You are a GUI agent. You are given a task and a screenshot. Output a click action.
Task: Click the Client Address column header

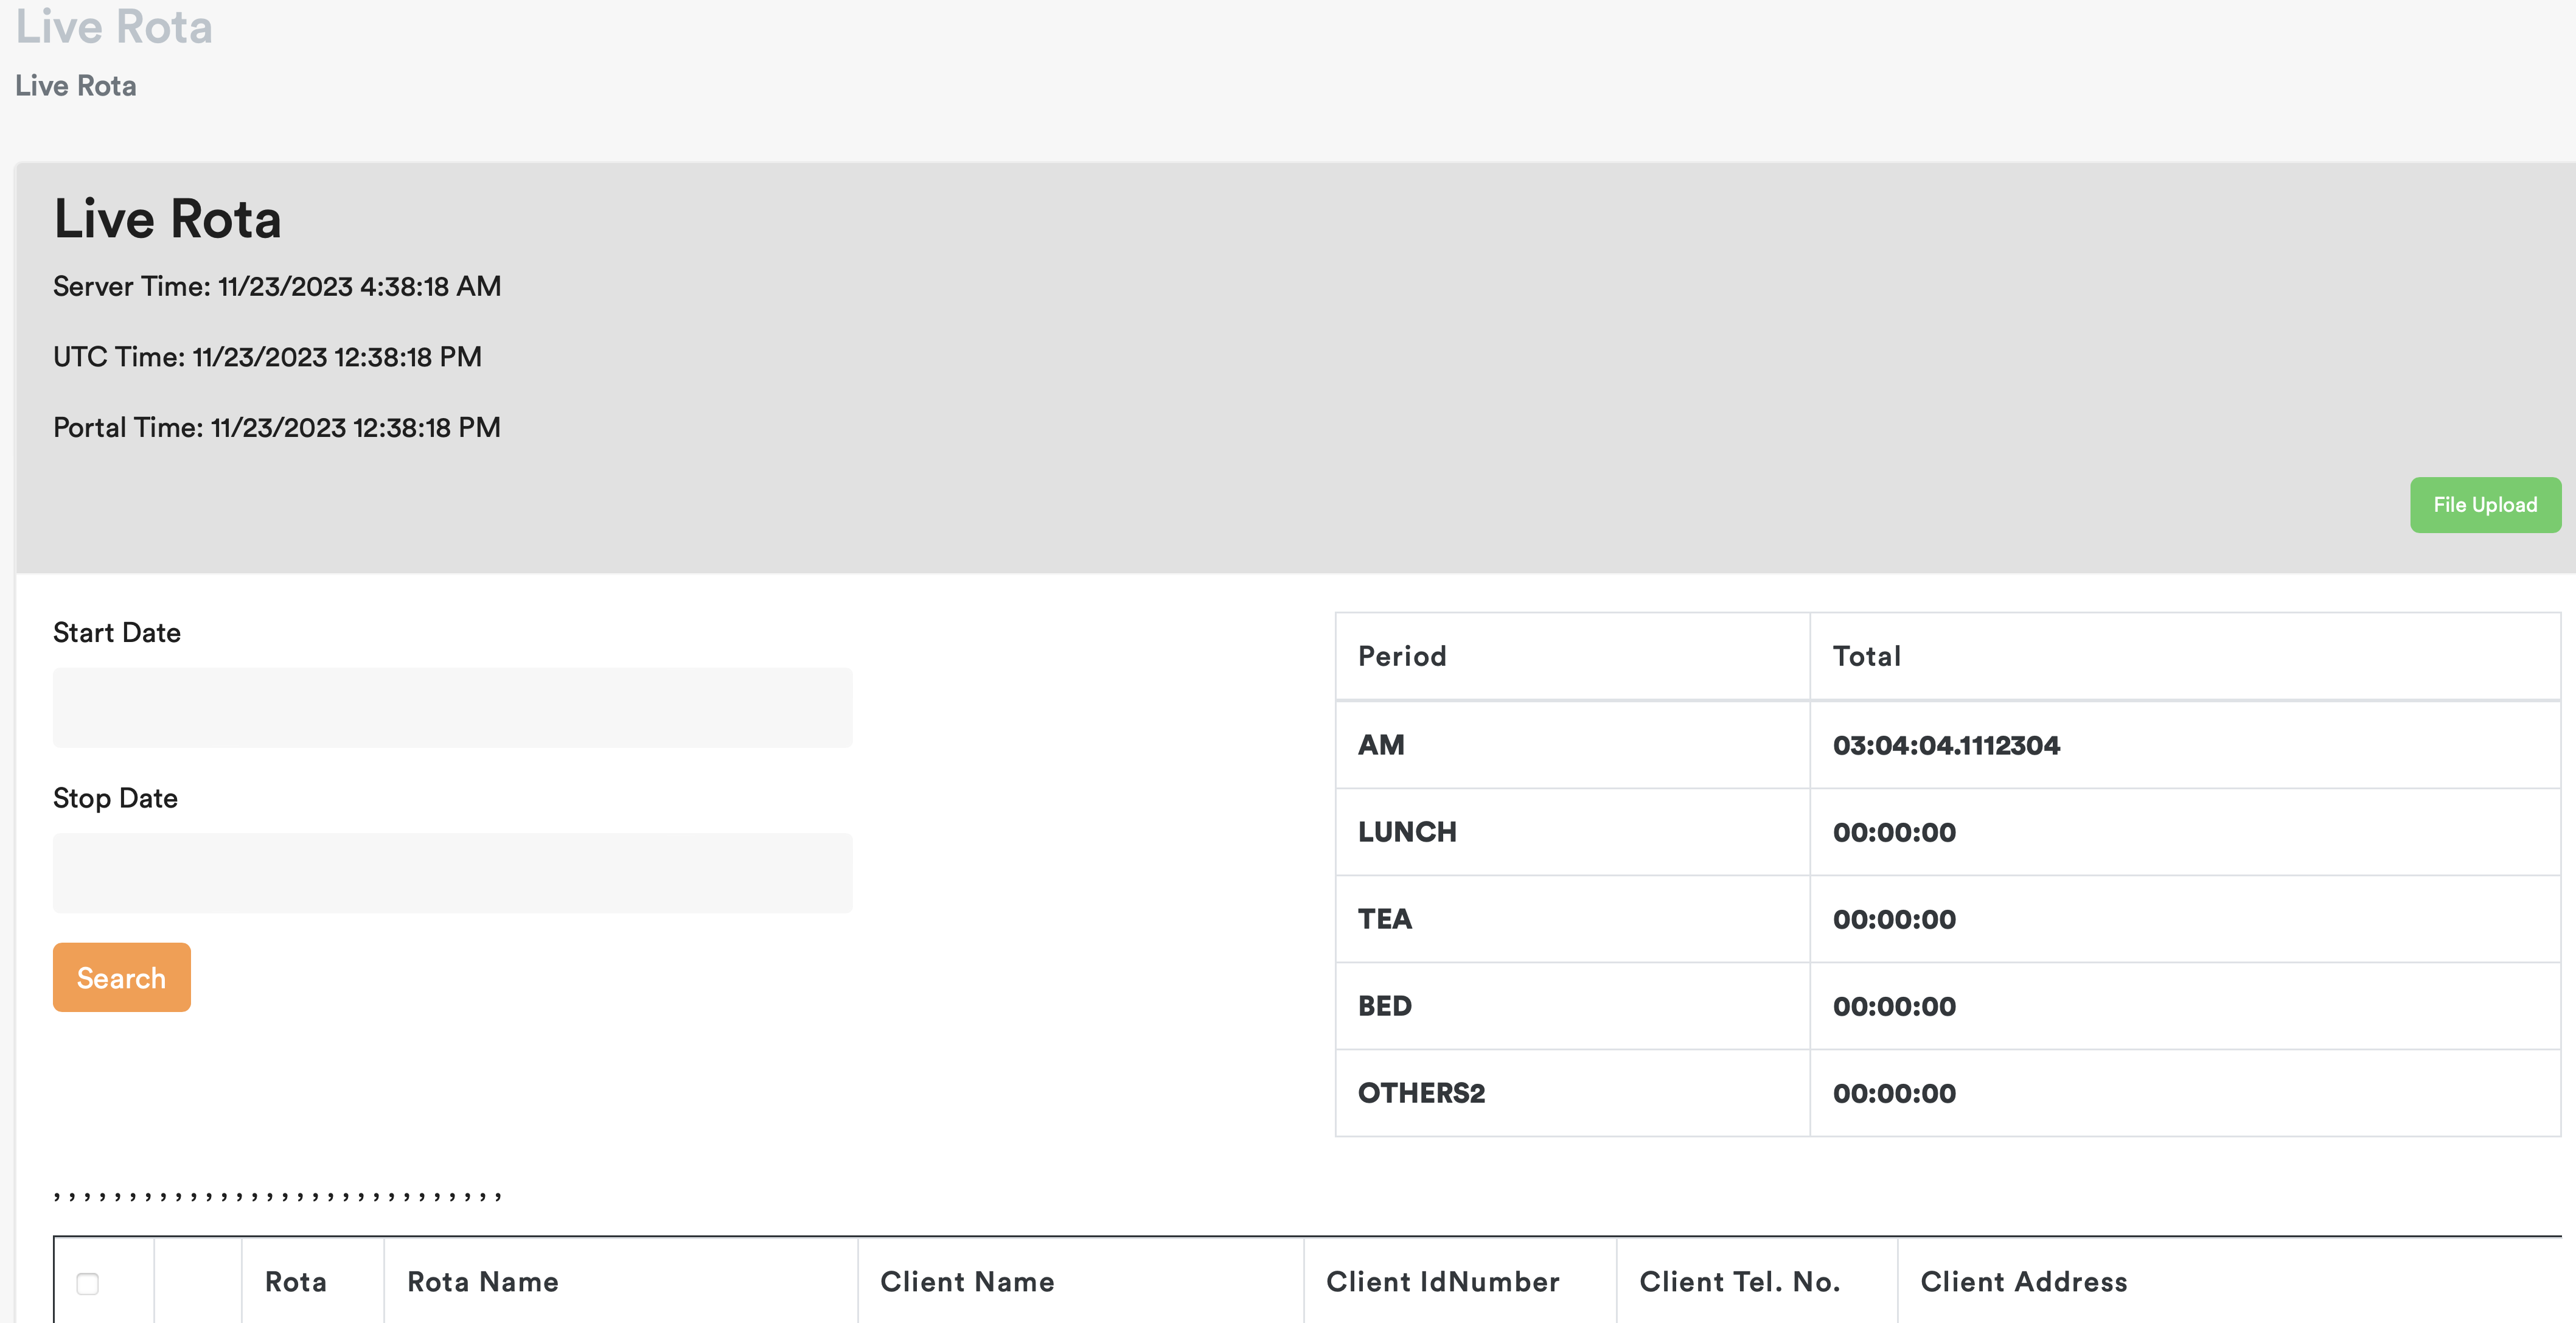[2024, 1282]
